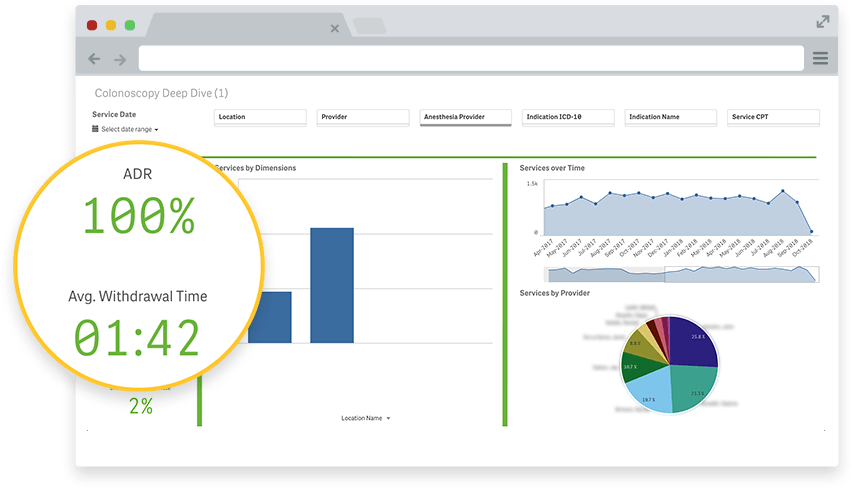
Task: Open the new tab button
Action: click(x=369, y=26)
